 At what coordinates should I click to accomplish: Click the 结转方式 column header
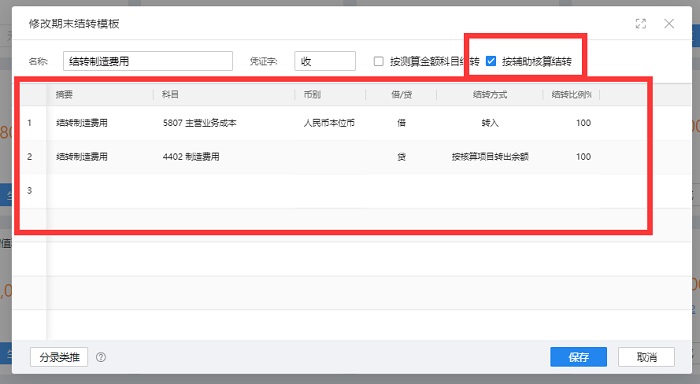point(490,95)
